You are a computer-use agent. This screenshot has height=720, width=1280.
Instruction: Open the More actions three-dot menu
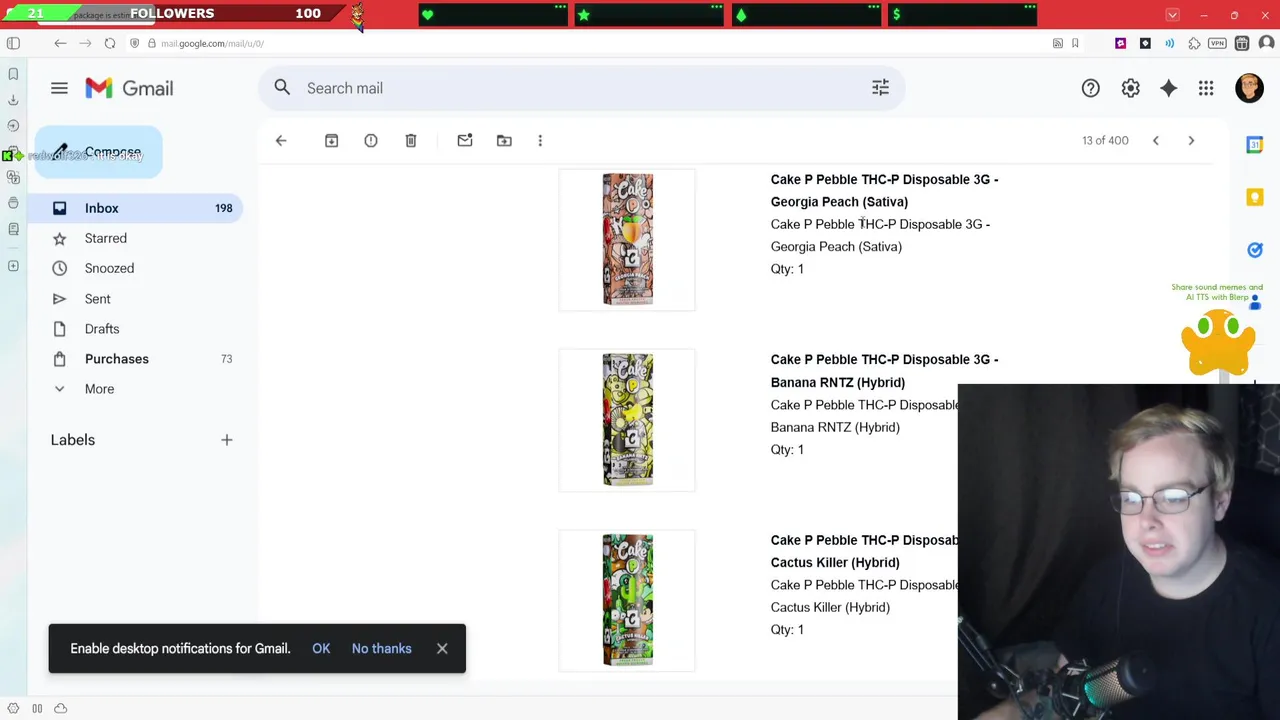[540, 140]
